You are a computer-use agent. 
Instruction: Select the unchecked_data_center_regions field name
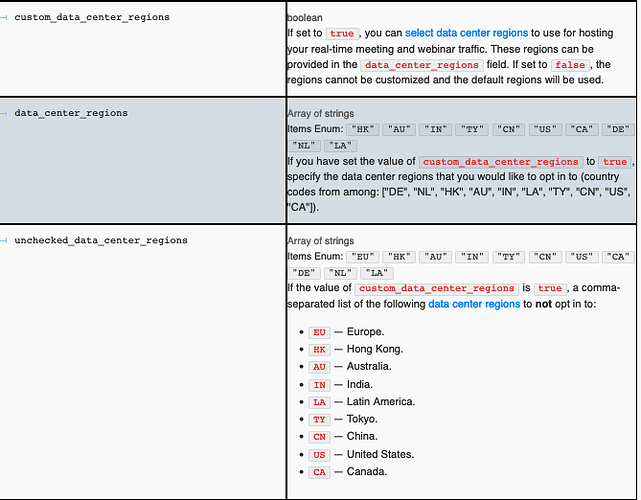(101, 240)
